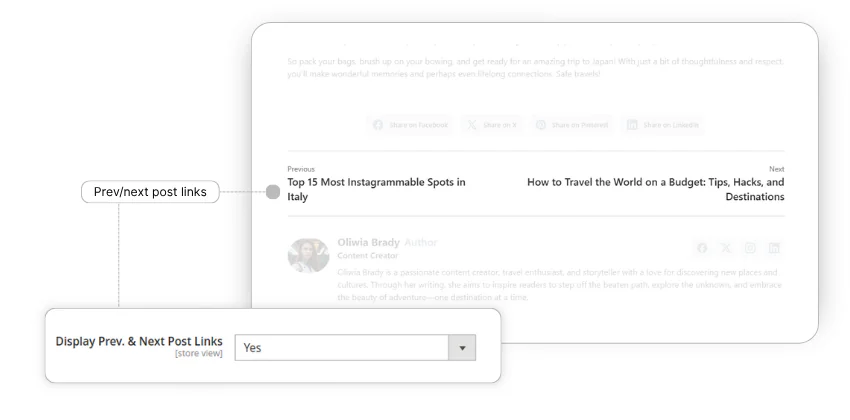The height and width of the screenshot is (420, 850).
Task: Click the [store view] scope label
Action: pyautogui.click(x=199, y=354)
